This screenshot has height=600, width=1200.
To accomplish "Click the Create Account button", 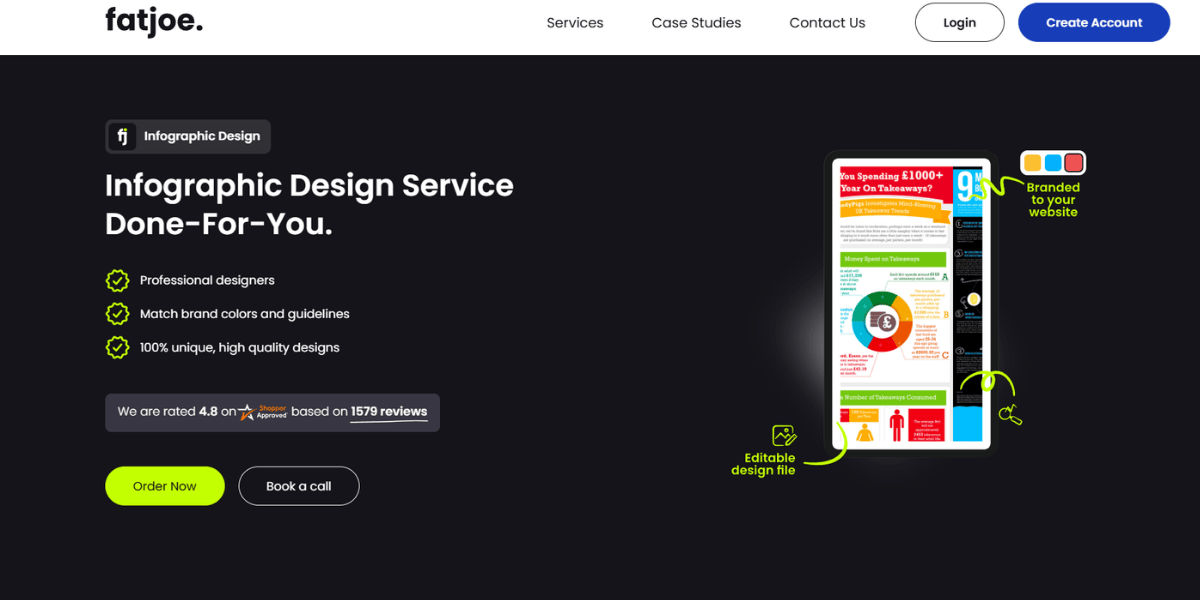I will click(x=1094, y=22).
